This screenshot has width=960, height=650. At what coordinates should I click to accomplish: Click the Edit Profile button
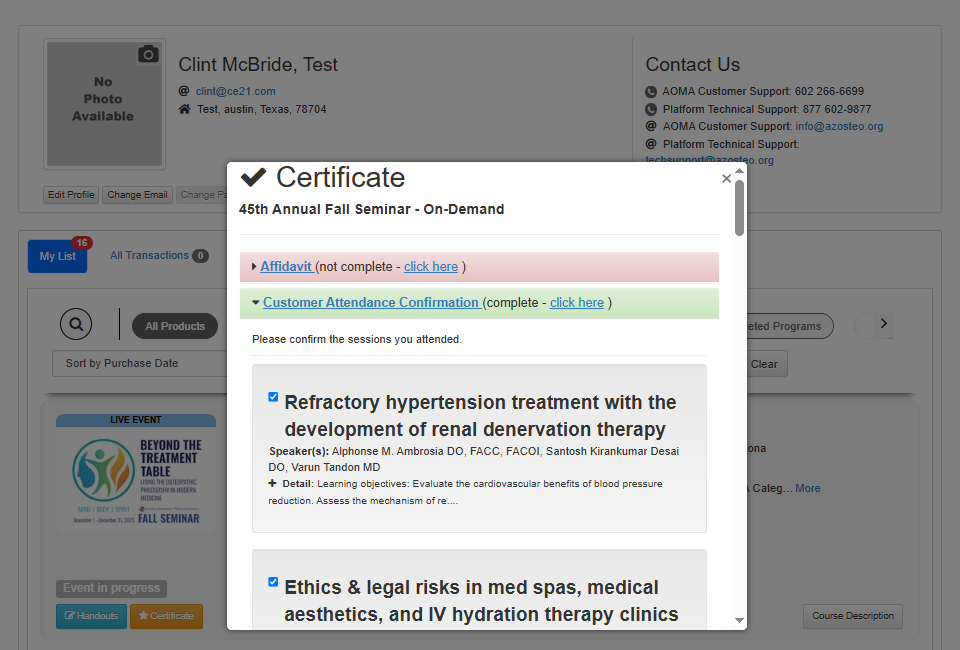71,195
